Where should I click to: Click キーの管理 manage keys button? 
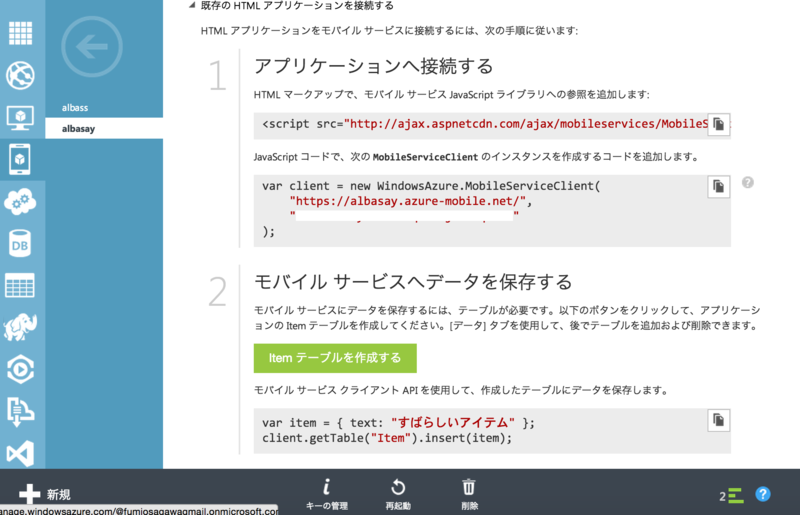(x=327, y=495)
